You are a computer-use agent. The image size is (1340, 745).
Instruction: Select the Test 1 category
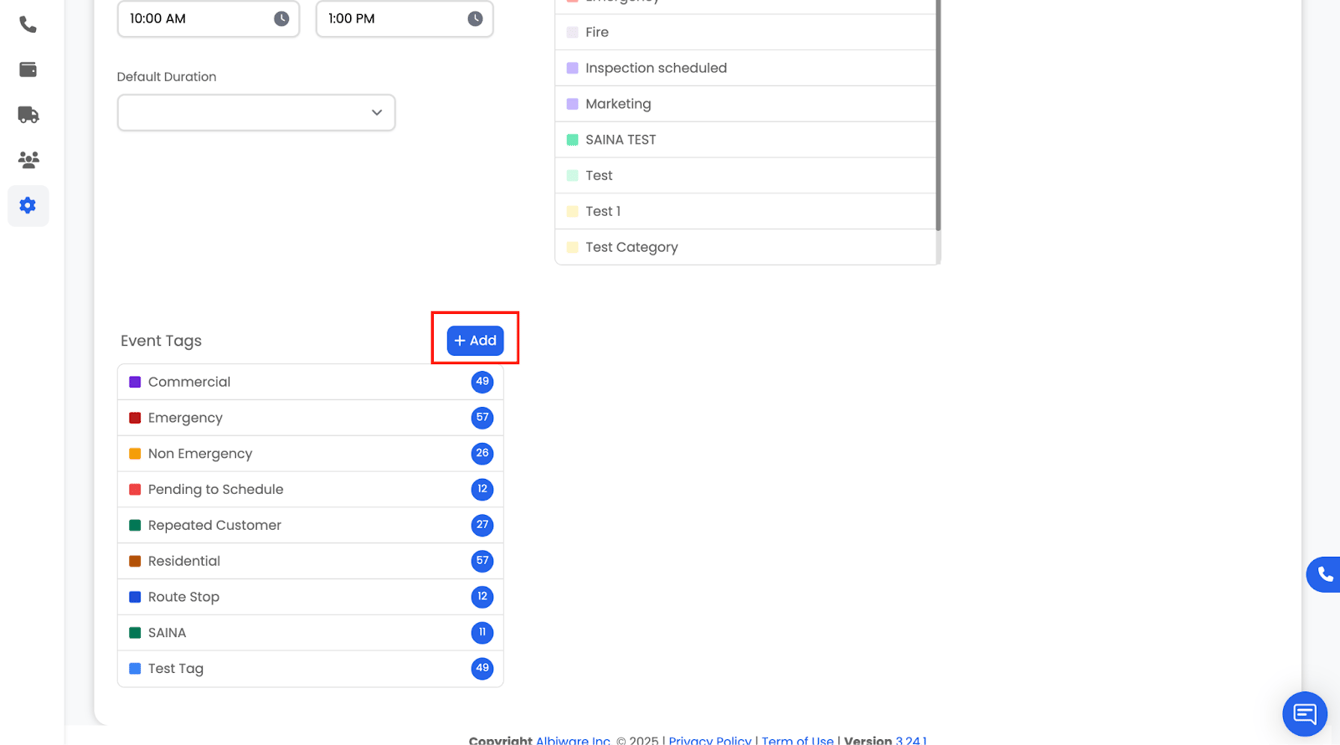pos(745,211)
